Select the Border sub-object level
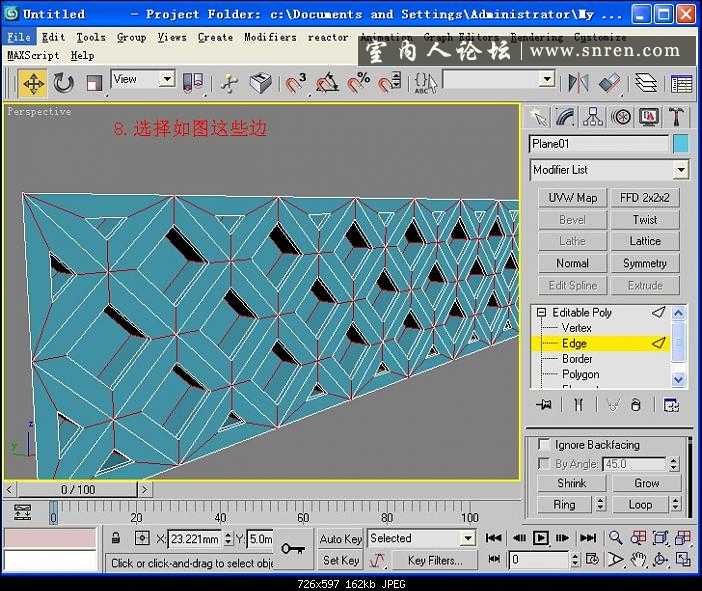This screenshot has height=591, width=702. pyautogui.click(x=577, y=359)
